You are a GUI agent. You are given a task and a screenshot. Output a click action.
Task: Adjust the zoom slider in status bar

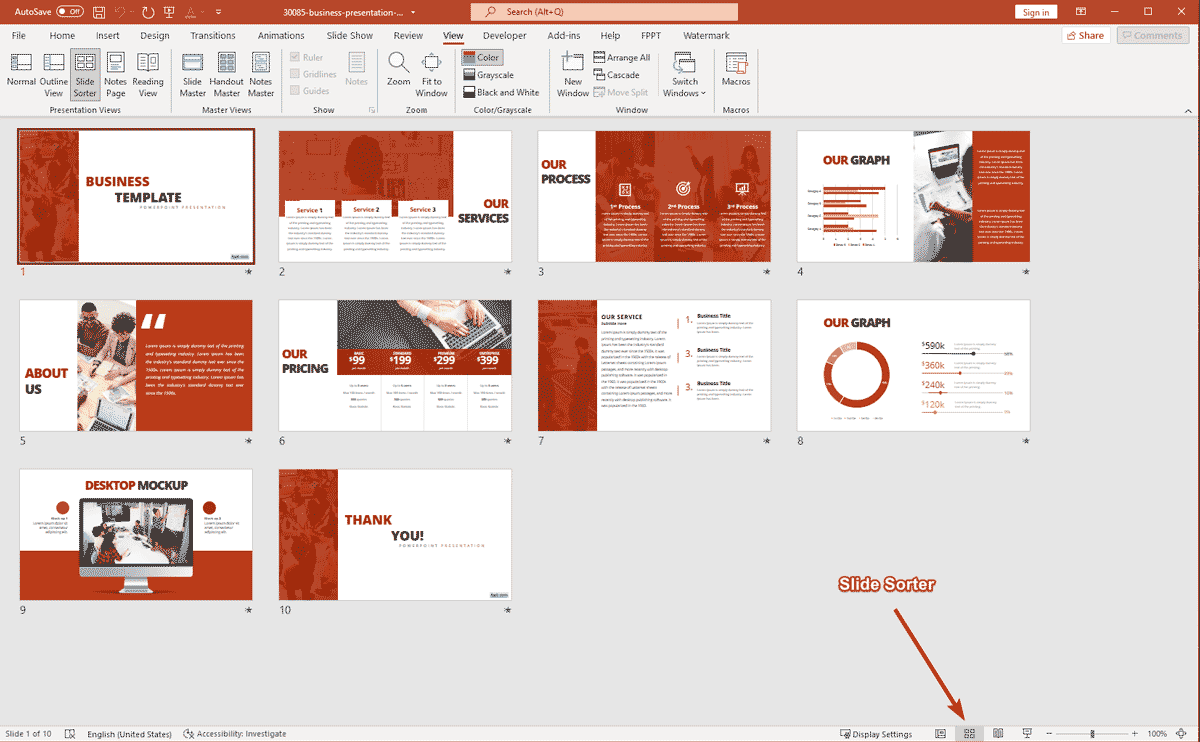[x=1092, y=734]
